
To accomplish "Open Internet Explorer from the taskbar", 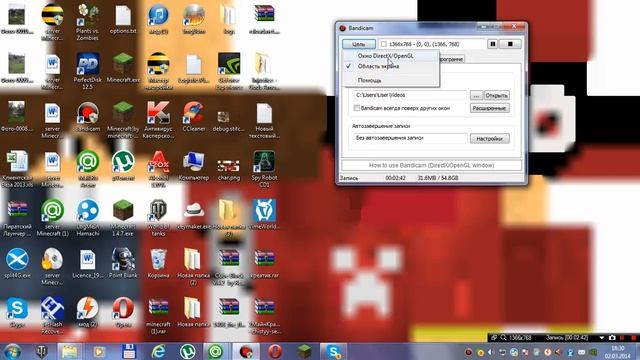I will pos(158,351).
